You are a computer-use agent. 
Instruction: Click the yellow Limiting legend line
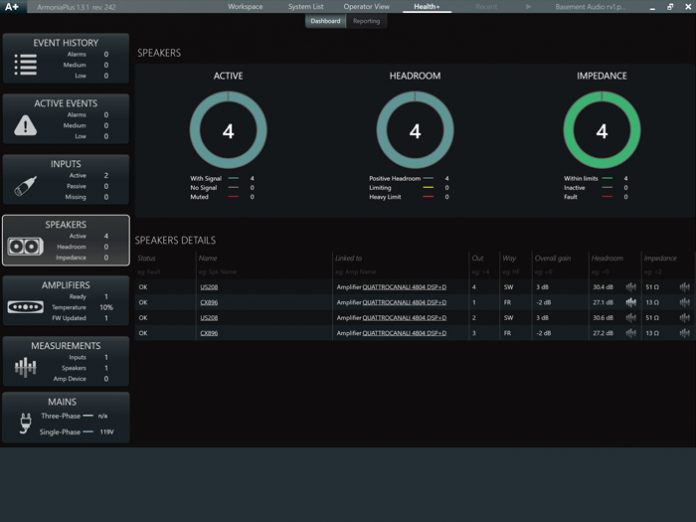(428, 188)
